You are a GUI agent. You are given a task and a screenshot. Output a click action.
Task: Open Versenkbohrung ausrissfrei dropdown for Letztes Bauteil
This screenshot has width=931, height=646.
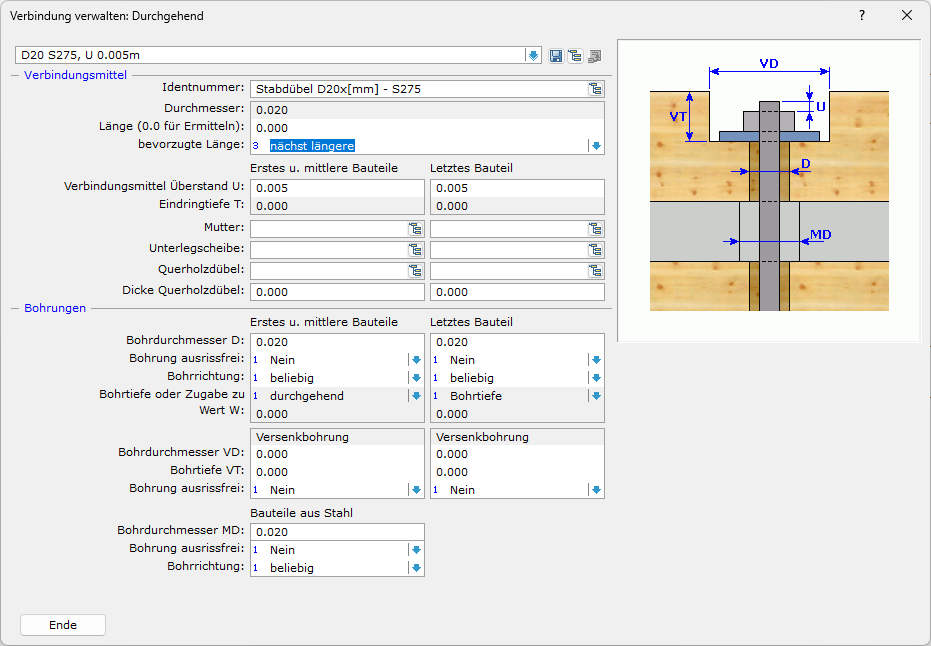tap(596, 490)
